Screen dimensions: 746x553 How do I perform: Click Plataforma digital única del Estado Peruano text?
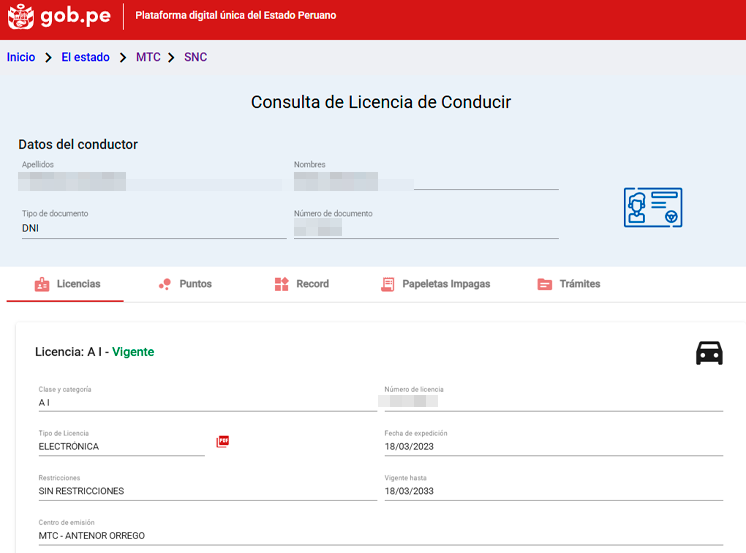[x=236, y=16]
